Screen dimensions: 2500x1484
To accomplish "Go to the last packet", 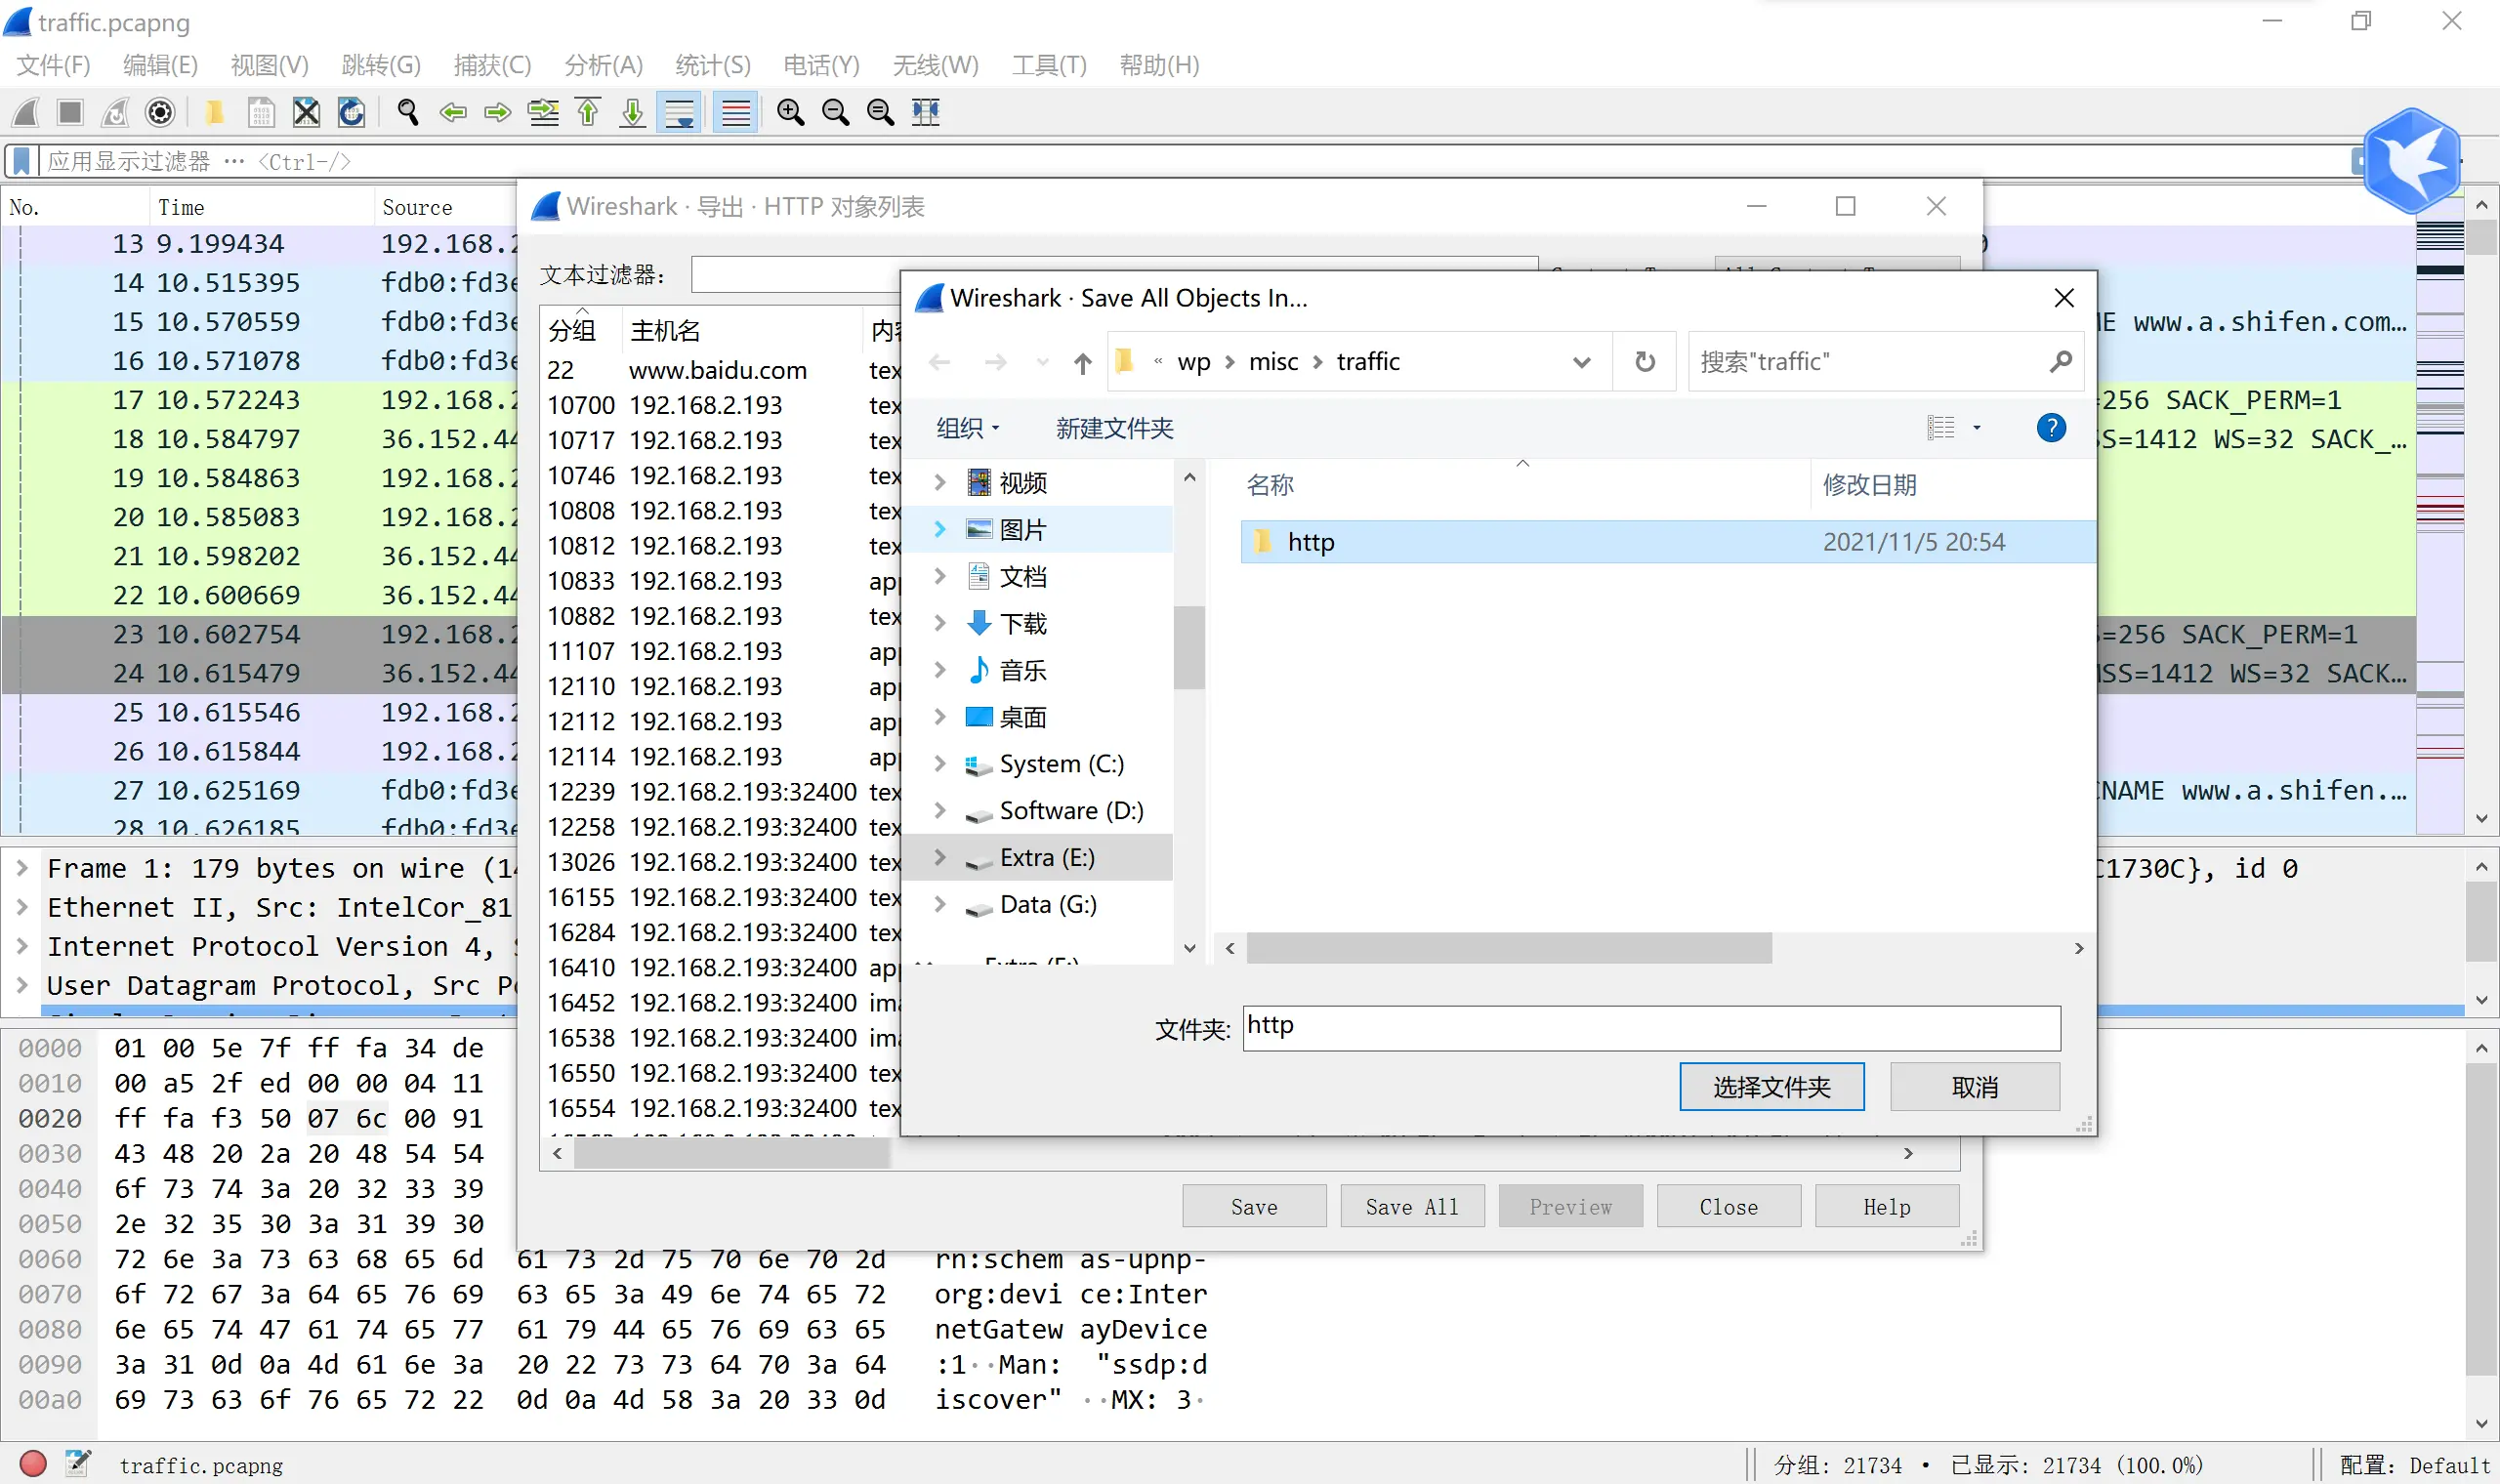I will coord(632,112).
